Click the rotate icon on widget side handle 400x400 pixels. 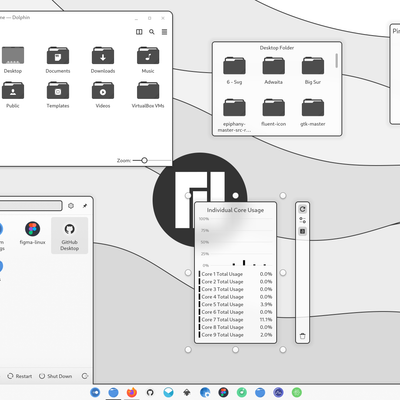click(x=302, y=209)
